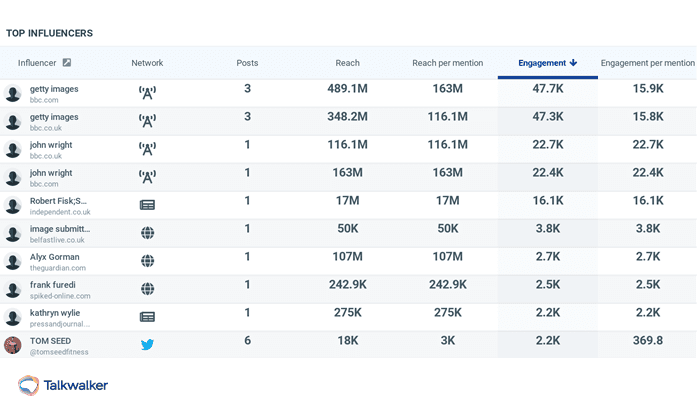697x416 pixels.
Task: Click the broadcast icon in getty images bbc.com row
Action: coord(147,93)
